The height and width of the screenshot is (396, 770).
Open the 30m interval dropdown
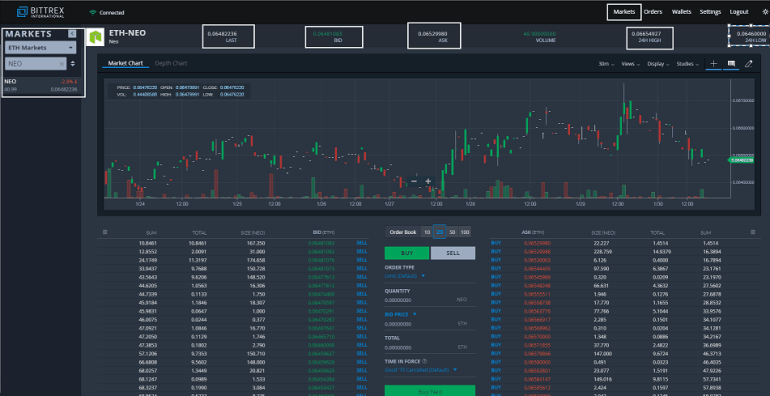(606, 64)
